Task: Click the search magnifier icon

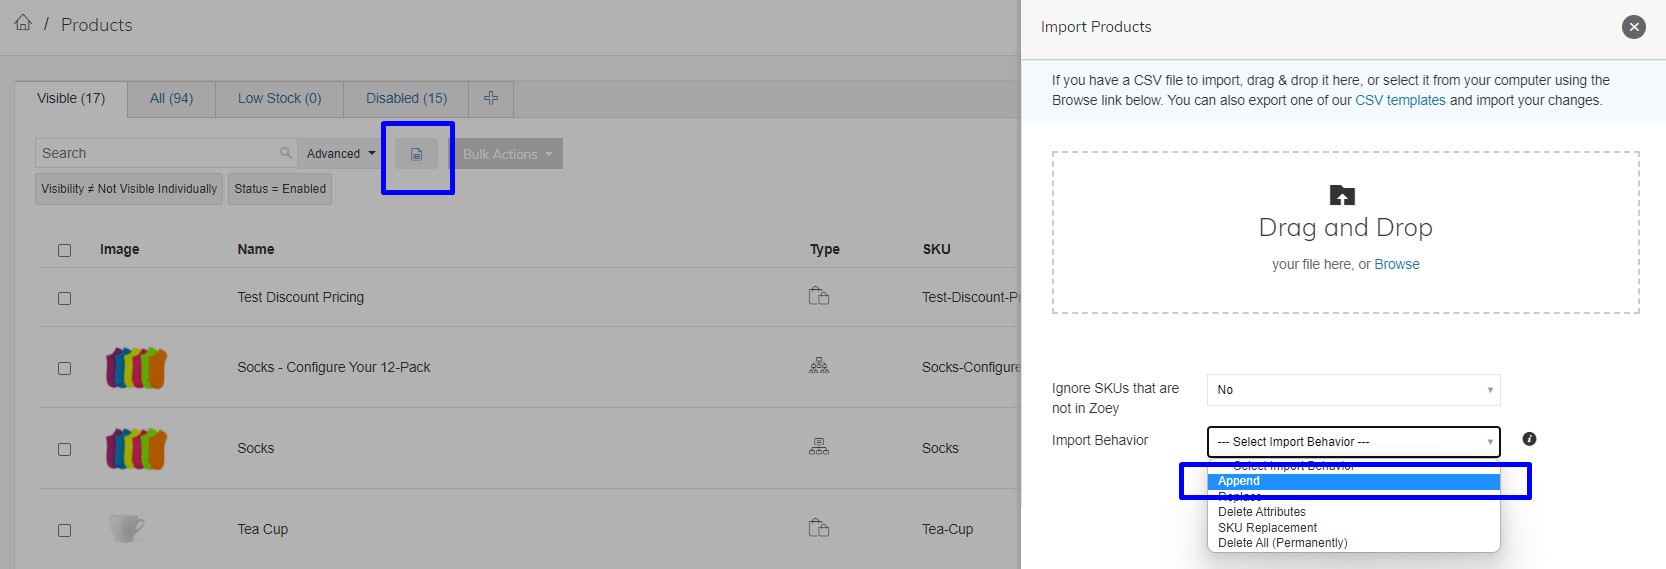Action: click(x=286, y=153)
